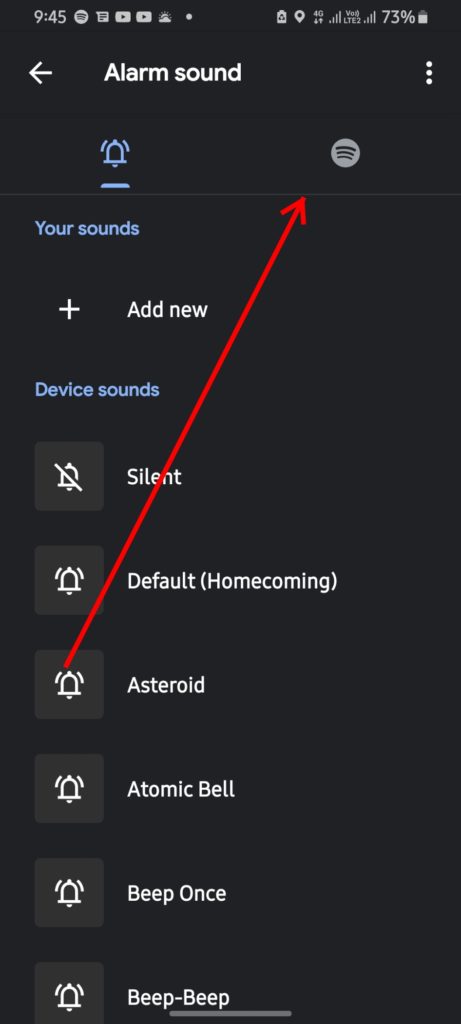Select the alarm bell sounds tab
461x1024 pixels.
point(115,153)
